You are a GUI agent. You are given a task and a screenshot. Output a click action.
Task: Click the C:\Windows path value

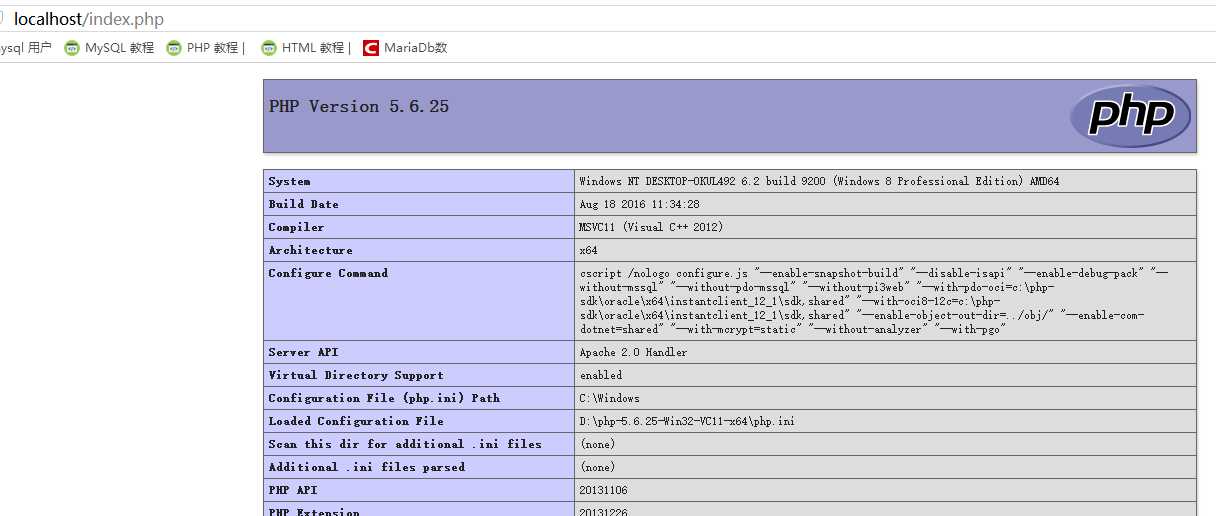(609, 398)
